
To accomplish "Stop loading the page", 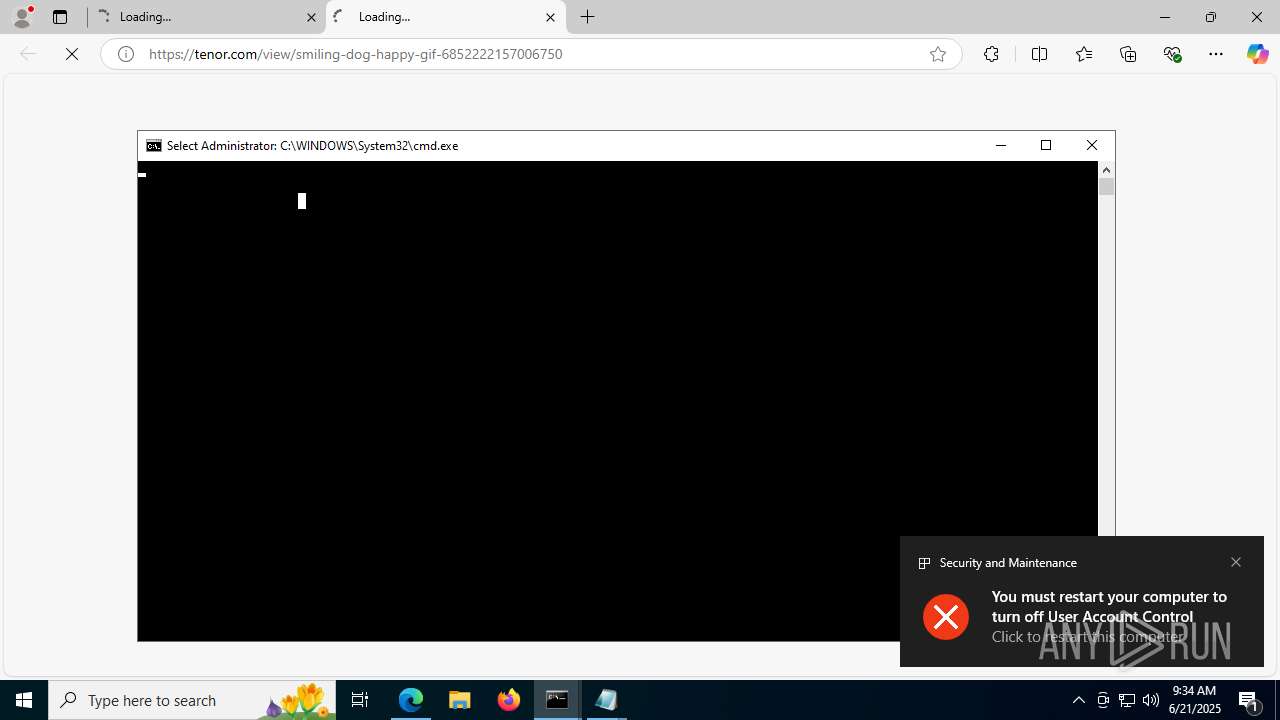I will point(72,54).
